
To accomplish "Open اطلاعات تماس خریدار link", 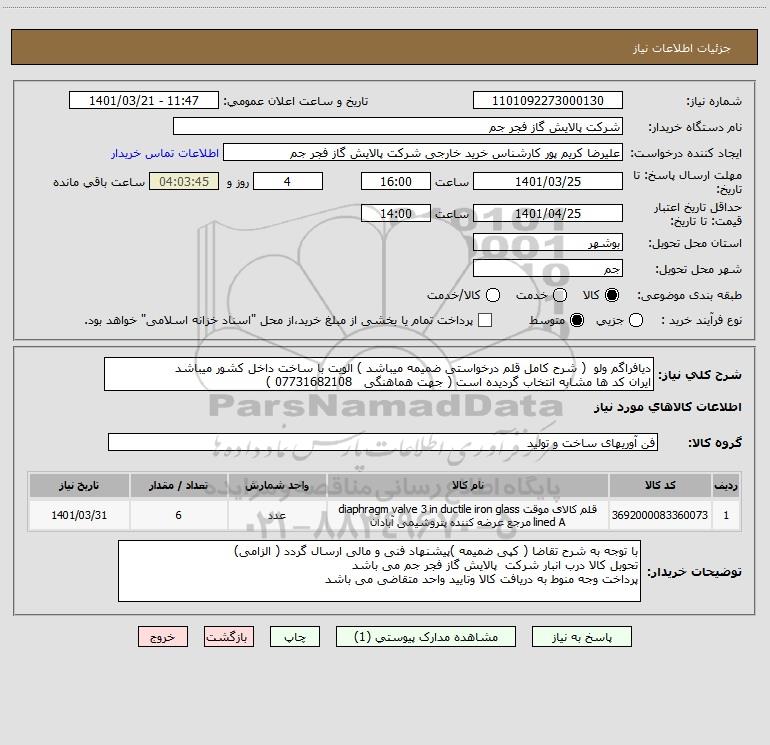I will pyautogui.click(x=165, y=153).
